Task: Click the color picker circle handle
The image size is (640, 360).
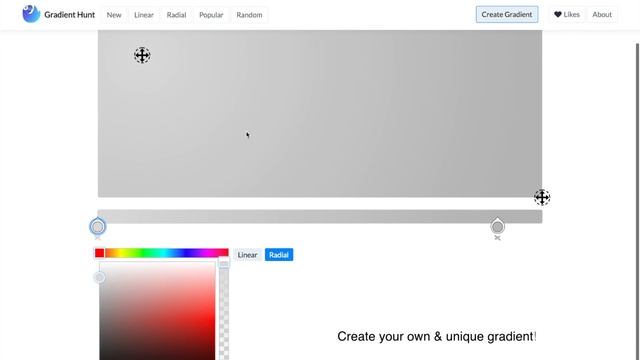Action: pos(99,278)
